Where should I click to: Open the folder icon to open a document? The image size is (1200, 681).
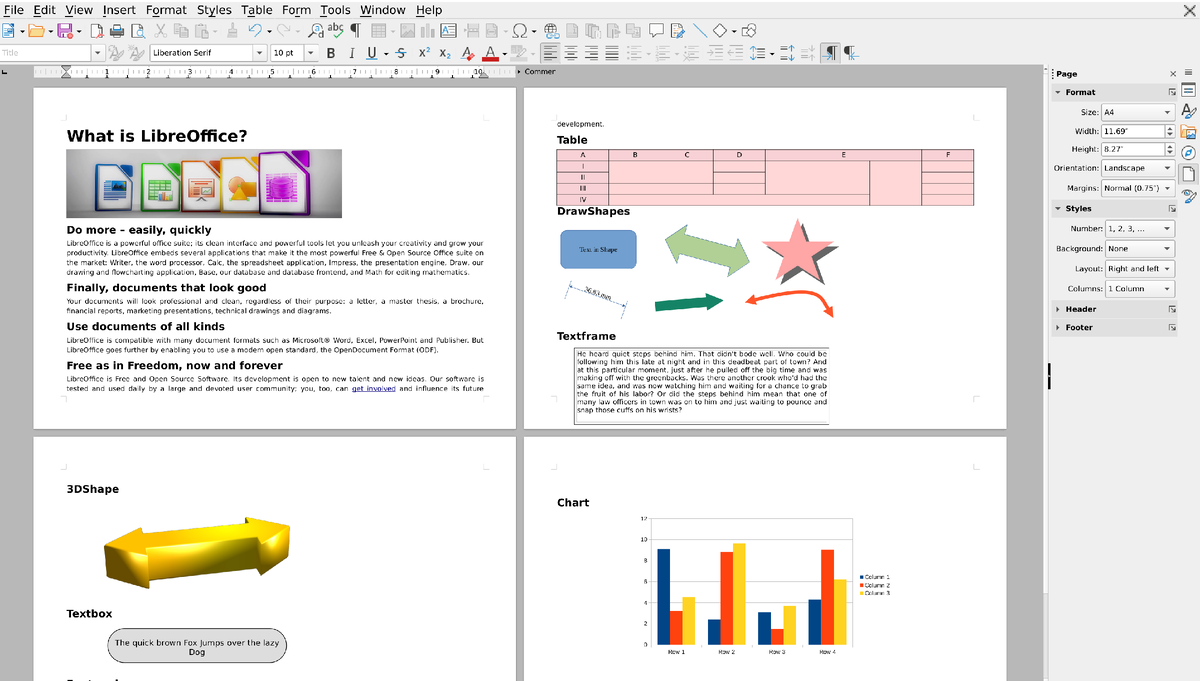[37, 30]
